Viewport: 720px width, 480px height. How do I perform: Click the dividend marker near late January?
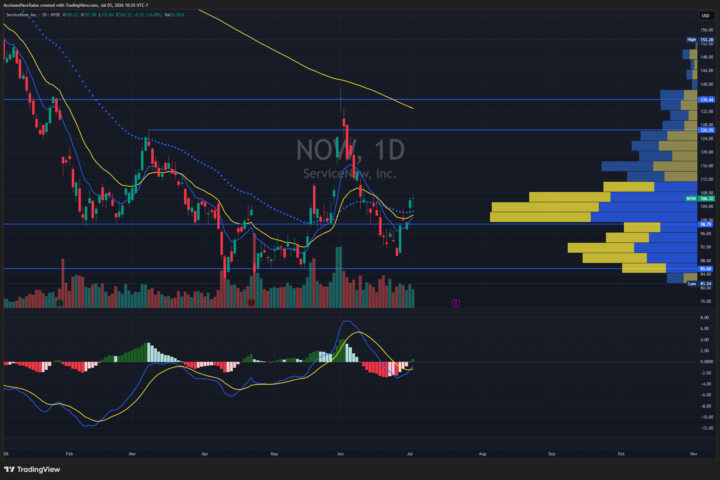(60, 303)
